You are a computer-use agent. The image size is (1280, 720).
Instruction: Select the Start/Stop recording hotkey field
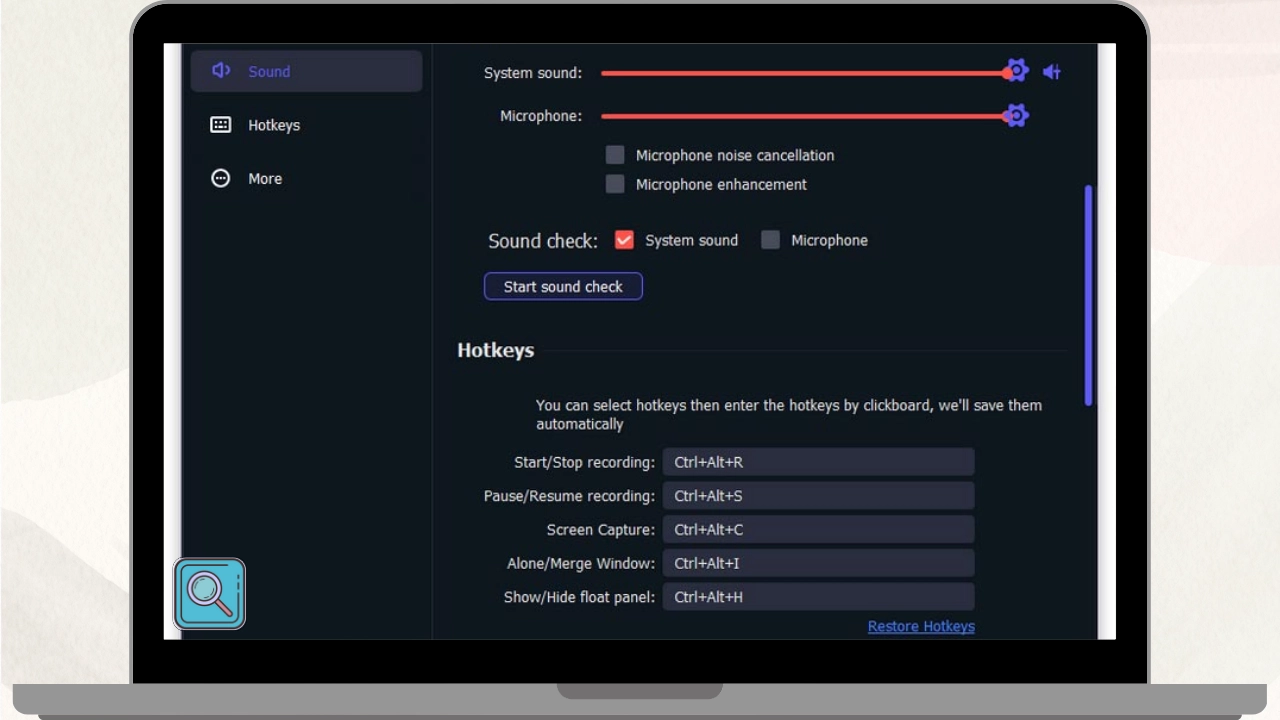817,462
